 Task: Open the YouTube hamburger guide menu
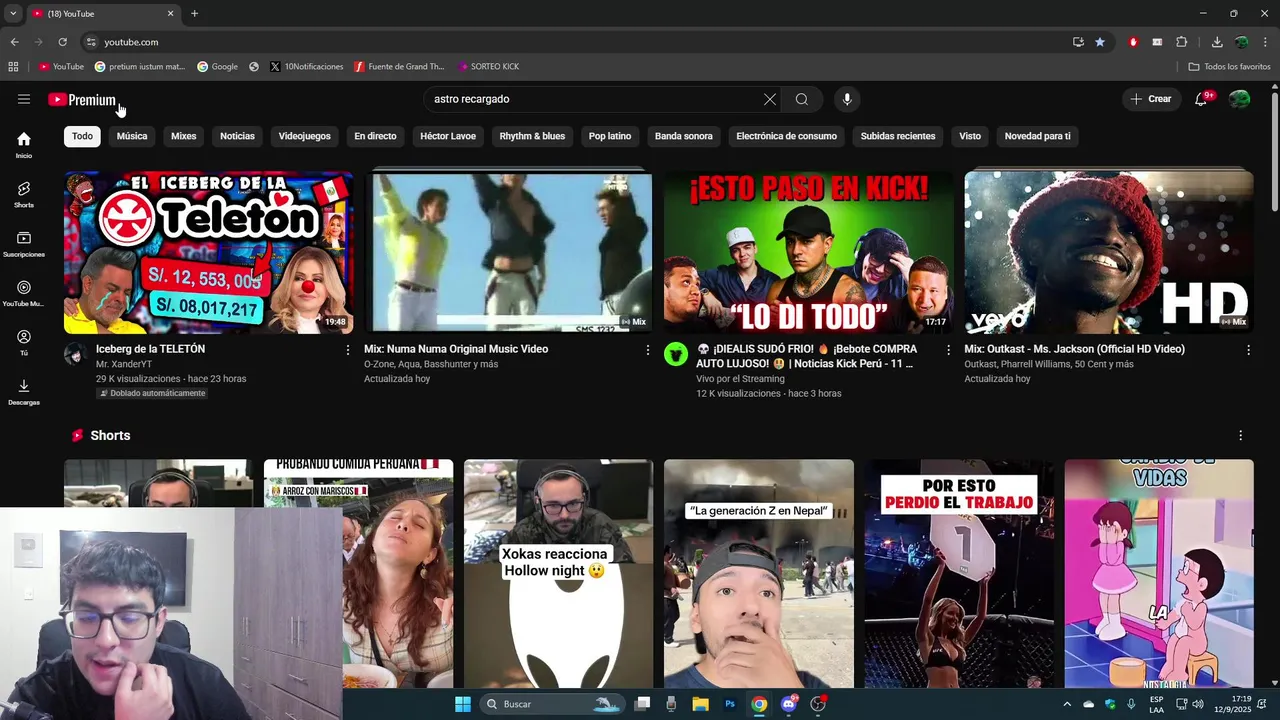(x=24, y=99)
